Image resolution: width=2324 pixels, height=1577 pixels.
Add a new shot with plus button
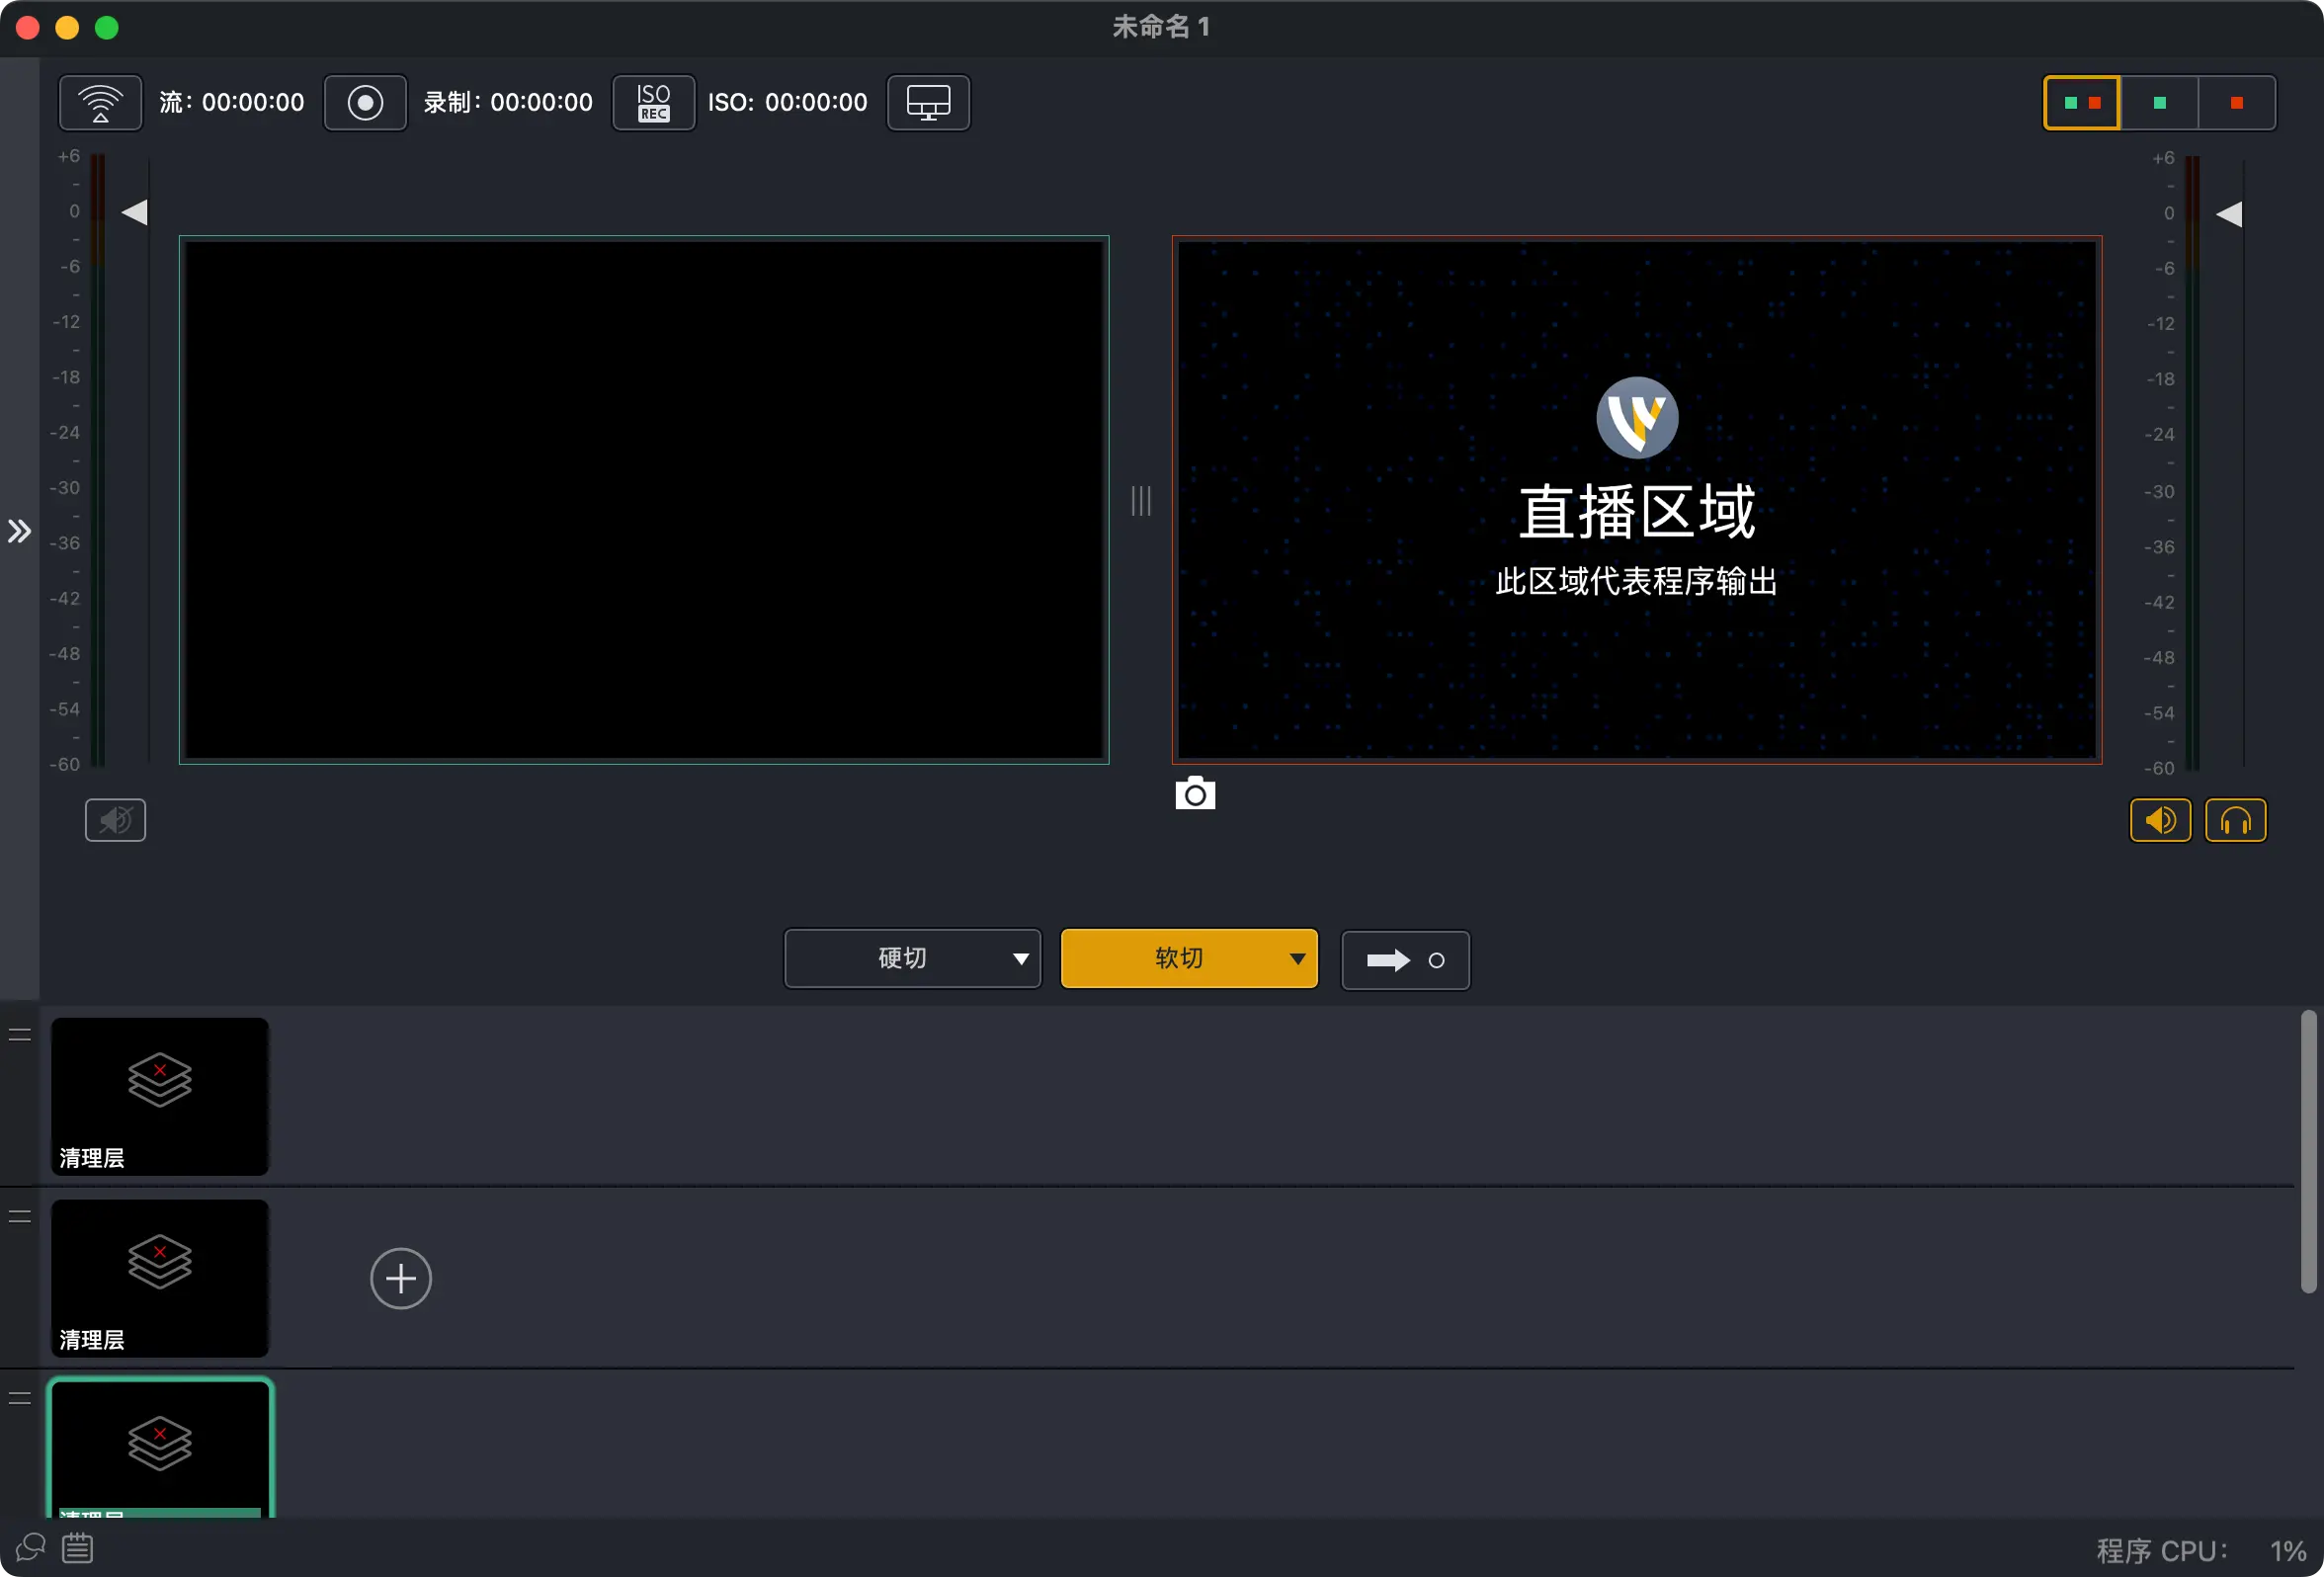click(x=401, y=1278)
